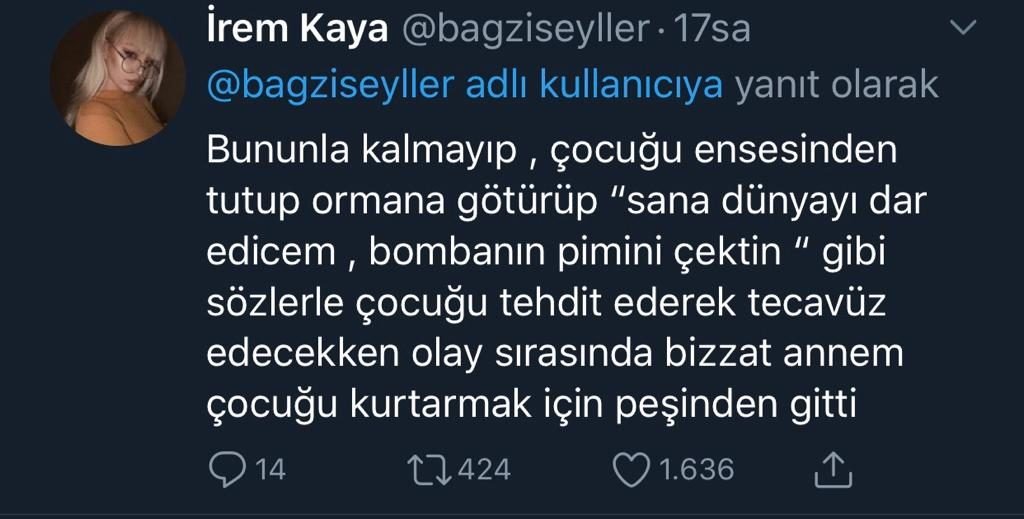
Task: Click the tweet line starting 'tutup ormana'
Action: tap(567, 202)
